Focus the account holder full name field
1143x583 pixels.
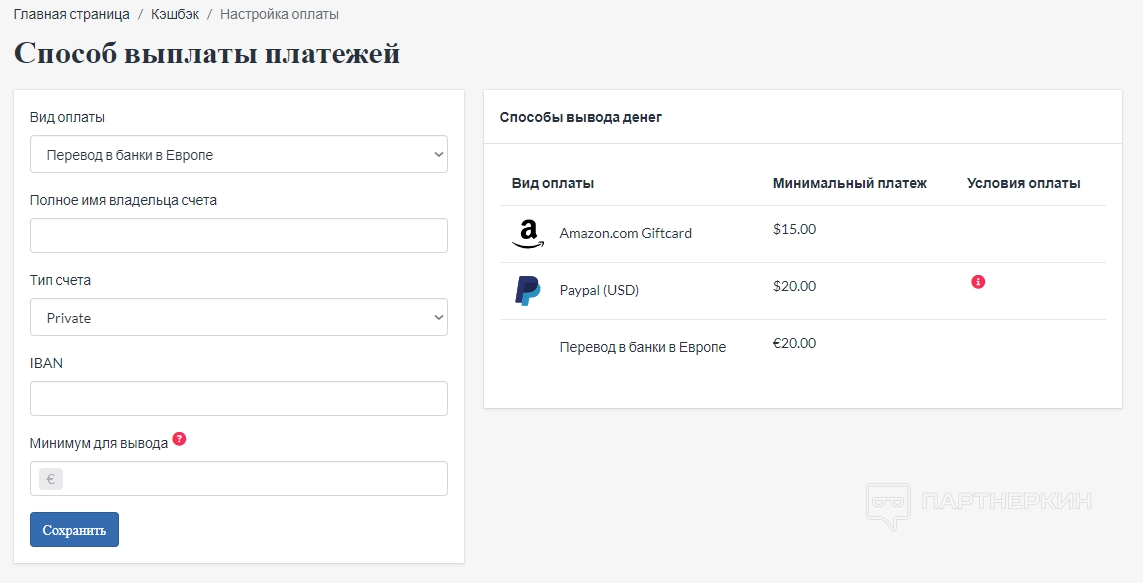(x=239, y=236)
